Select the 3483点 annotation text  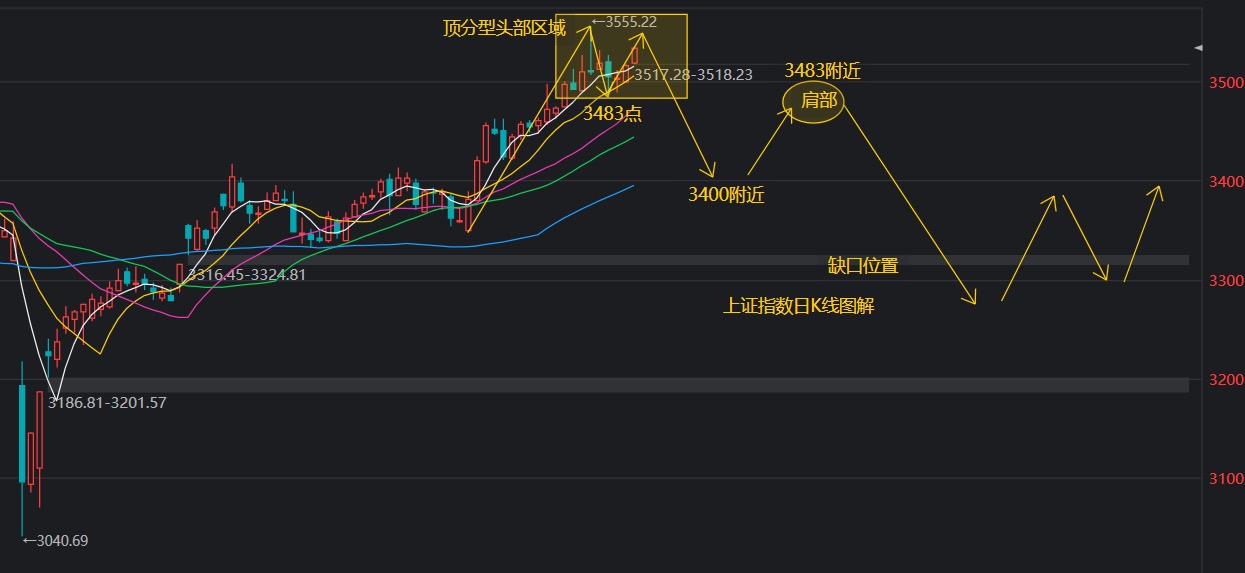[612, 113]
